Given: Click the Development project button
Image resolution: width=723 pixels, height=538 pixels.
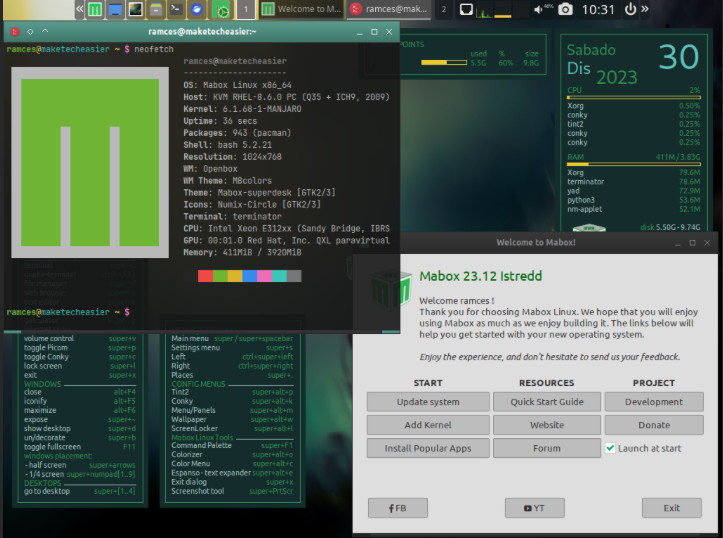Looking at the screenshot, I should 654,402.
